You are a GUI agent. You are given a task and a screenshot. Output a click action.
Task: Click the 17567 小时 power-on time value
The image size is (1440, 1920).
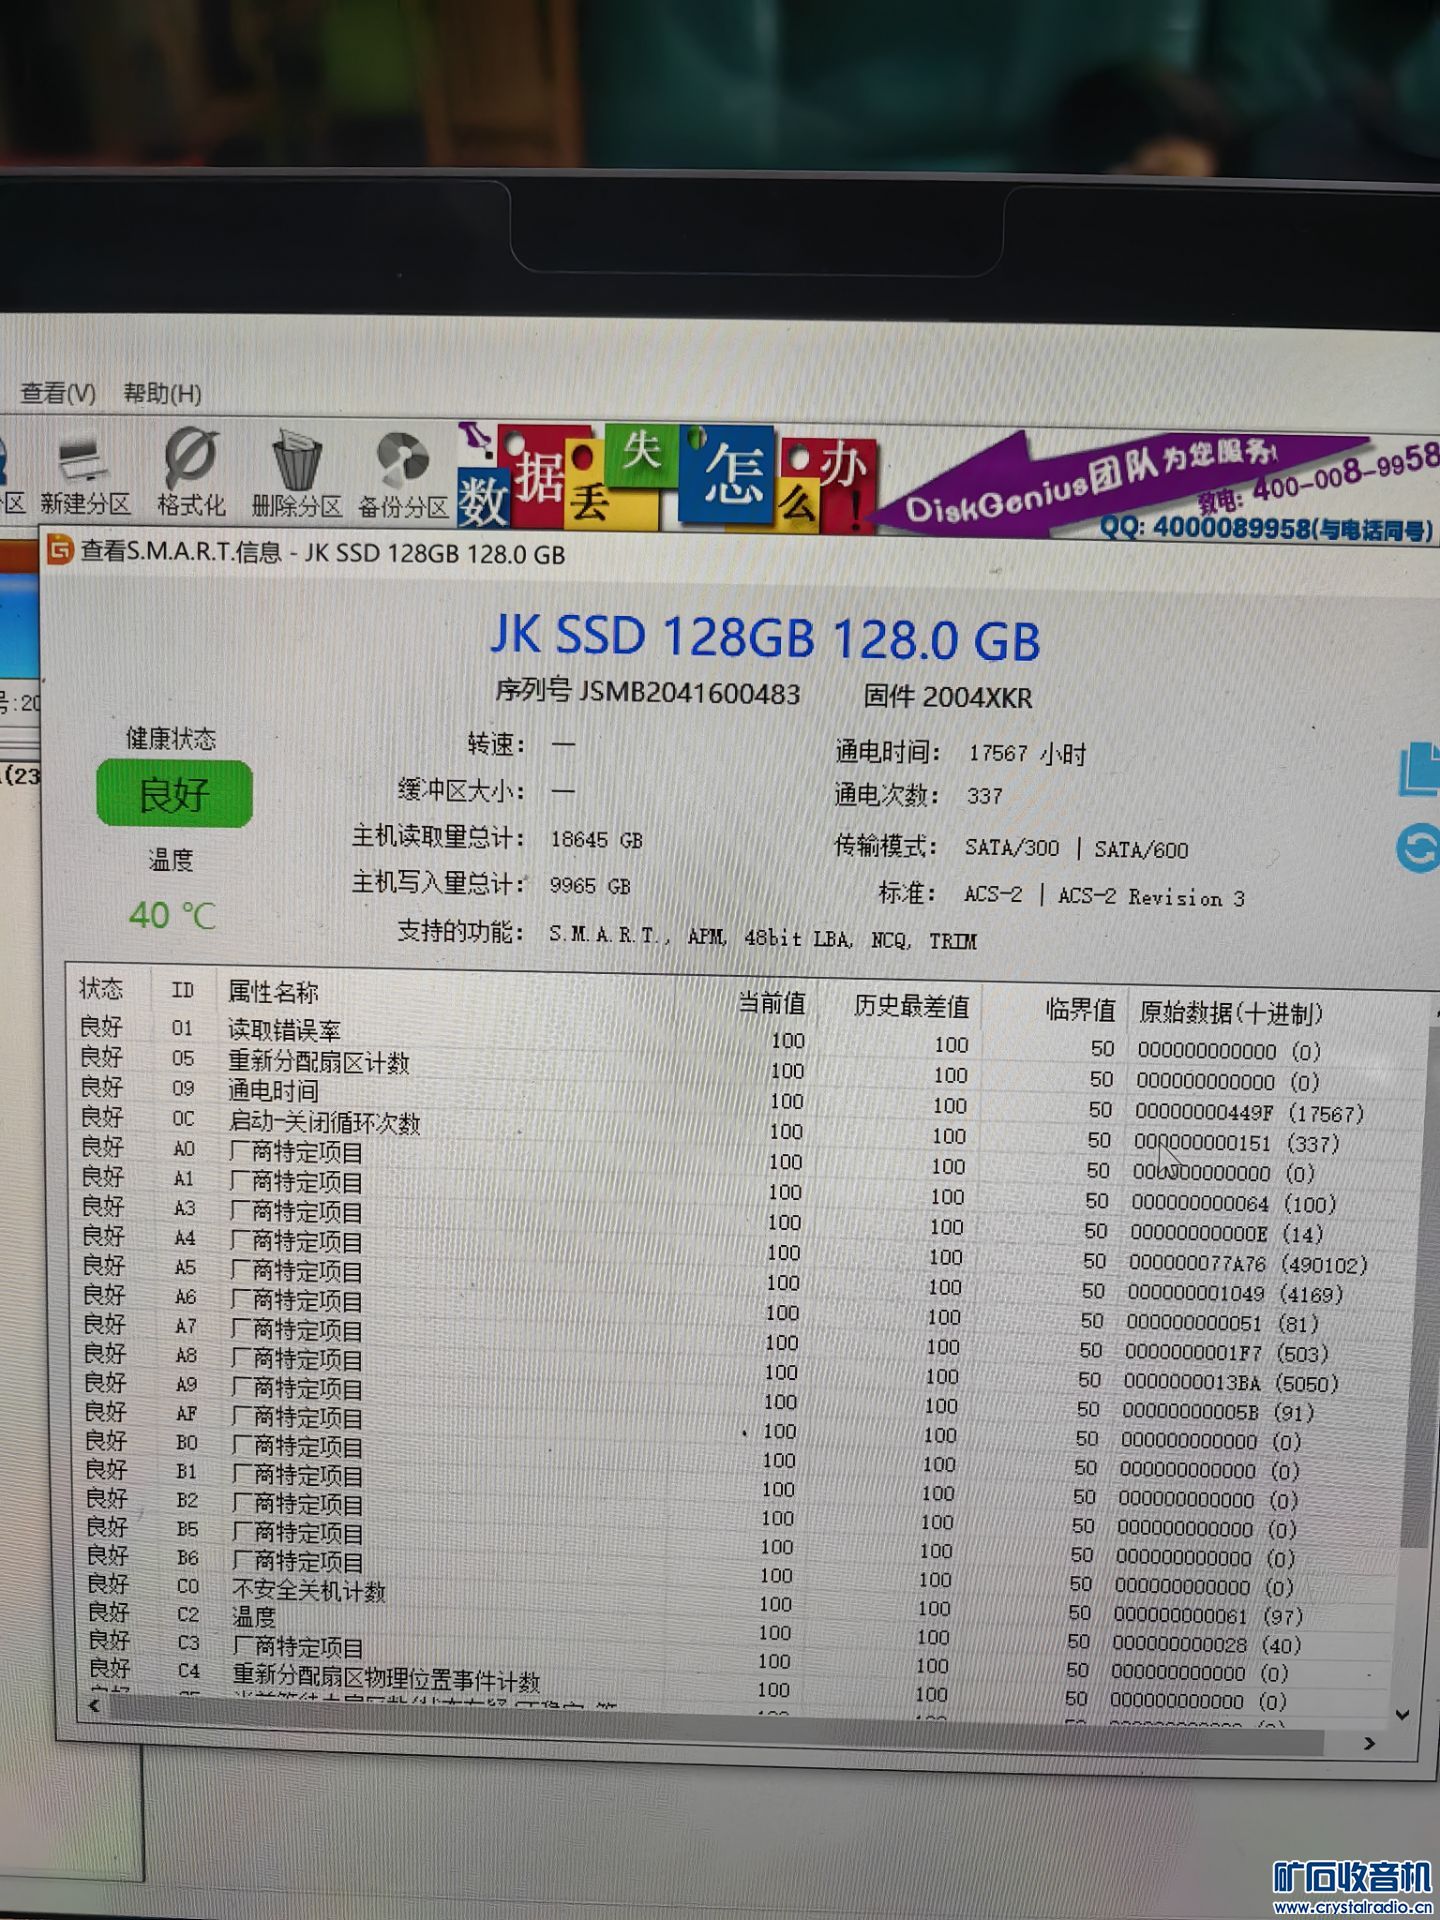[1027, 753]
